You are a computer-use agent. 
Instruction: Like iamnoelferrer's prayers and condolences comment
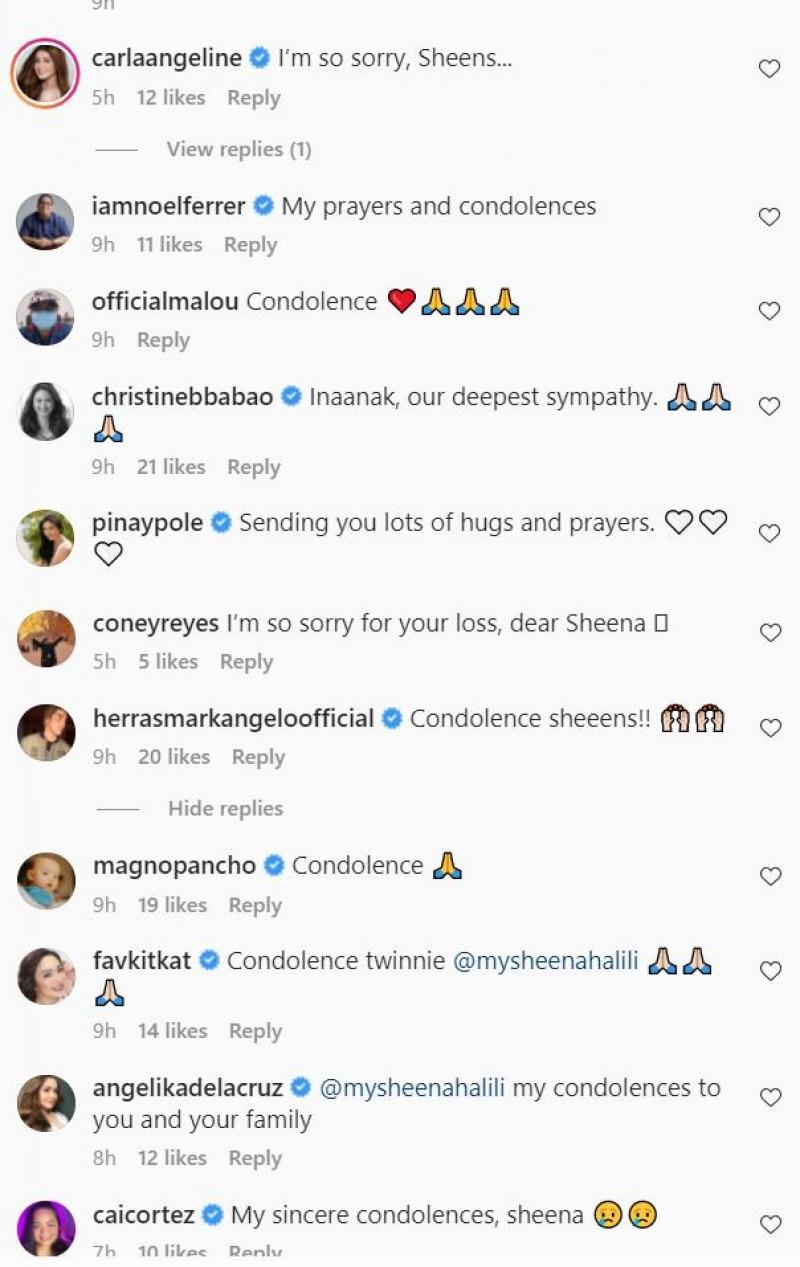point(768,217)
